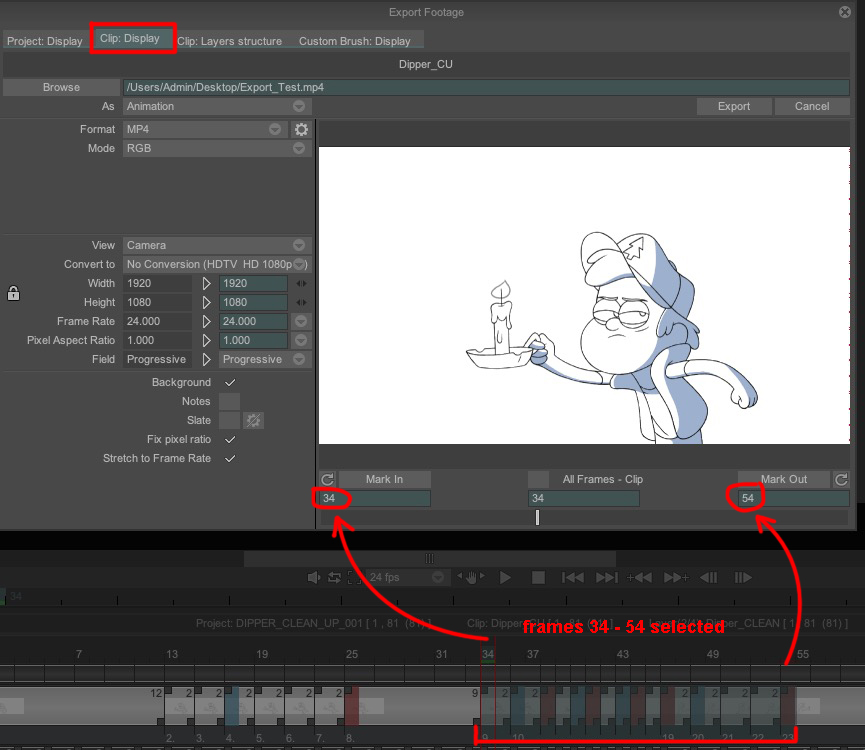The image size is (865, 750).
Task: Apply Height value with the triangle arrow
Action: 206,302
